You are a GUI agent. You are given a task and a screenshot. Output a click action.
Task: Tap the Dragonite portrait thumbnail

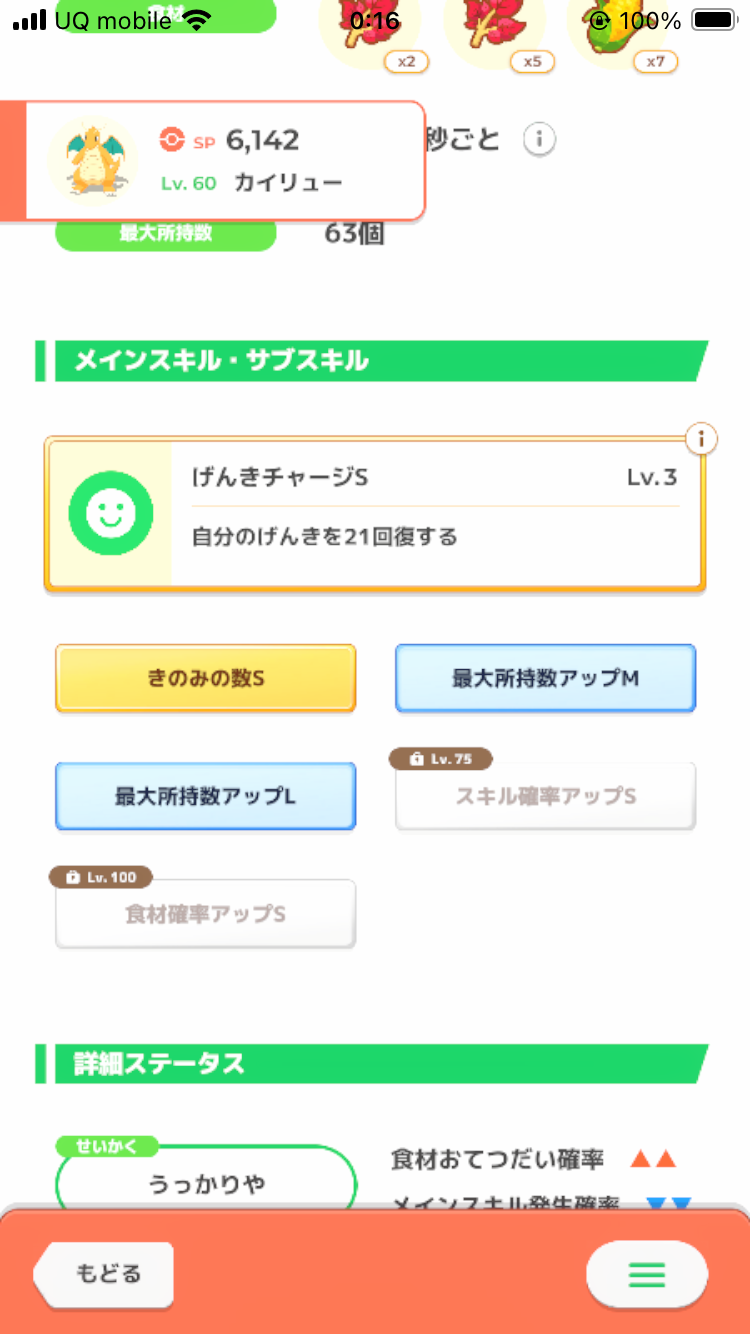93,160
